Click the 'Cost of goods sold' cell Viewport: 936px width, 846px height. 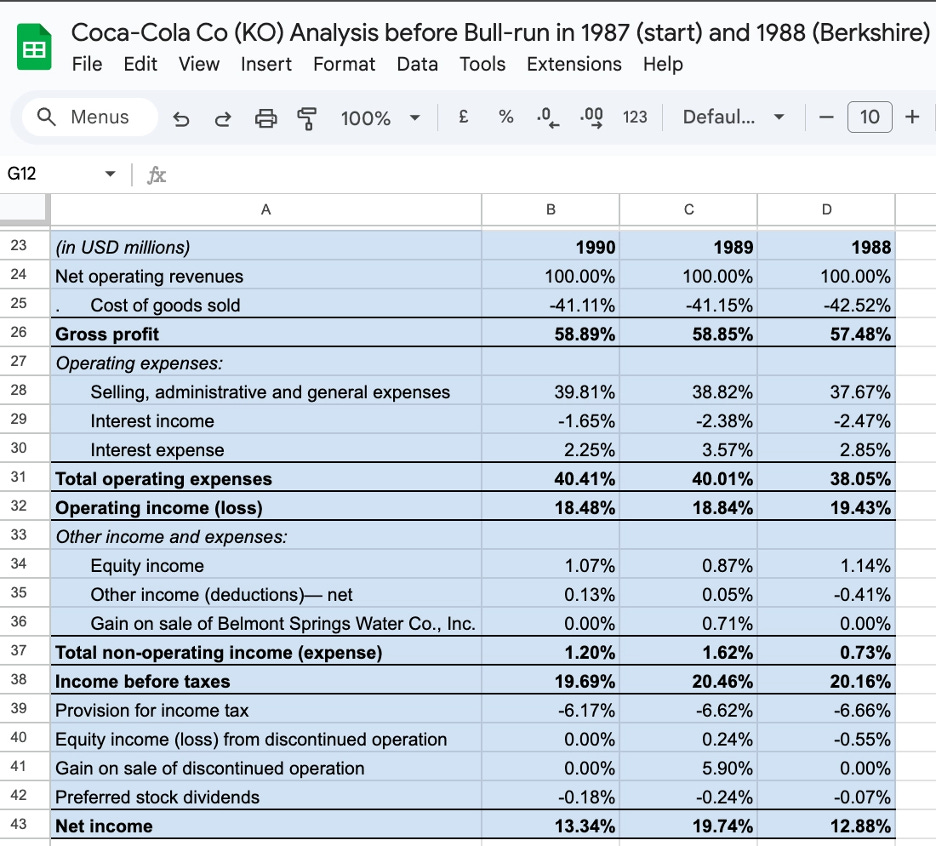tap(266, 304)
